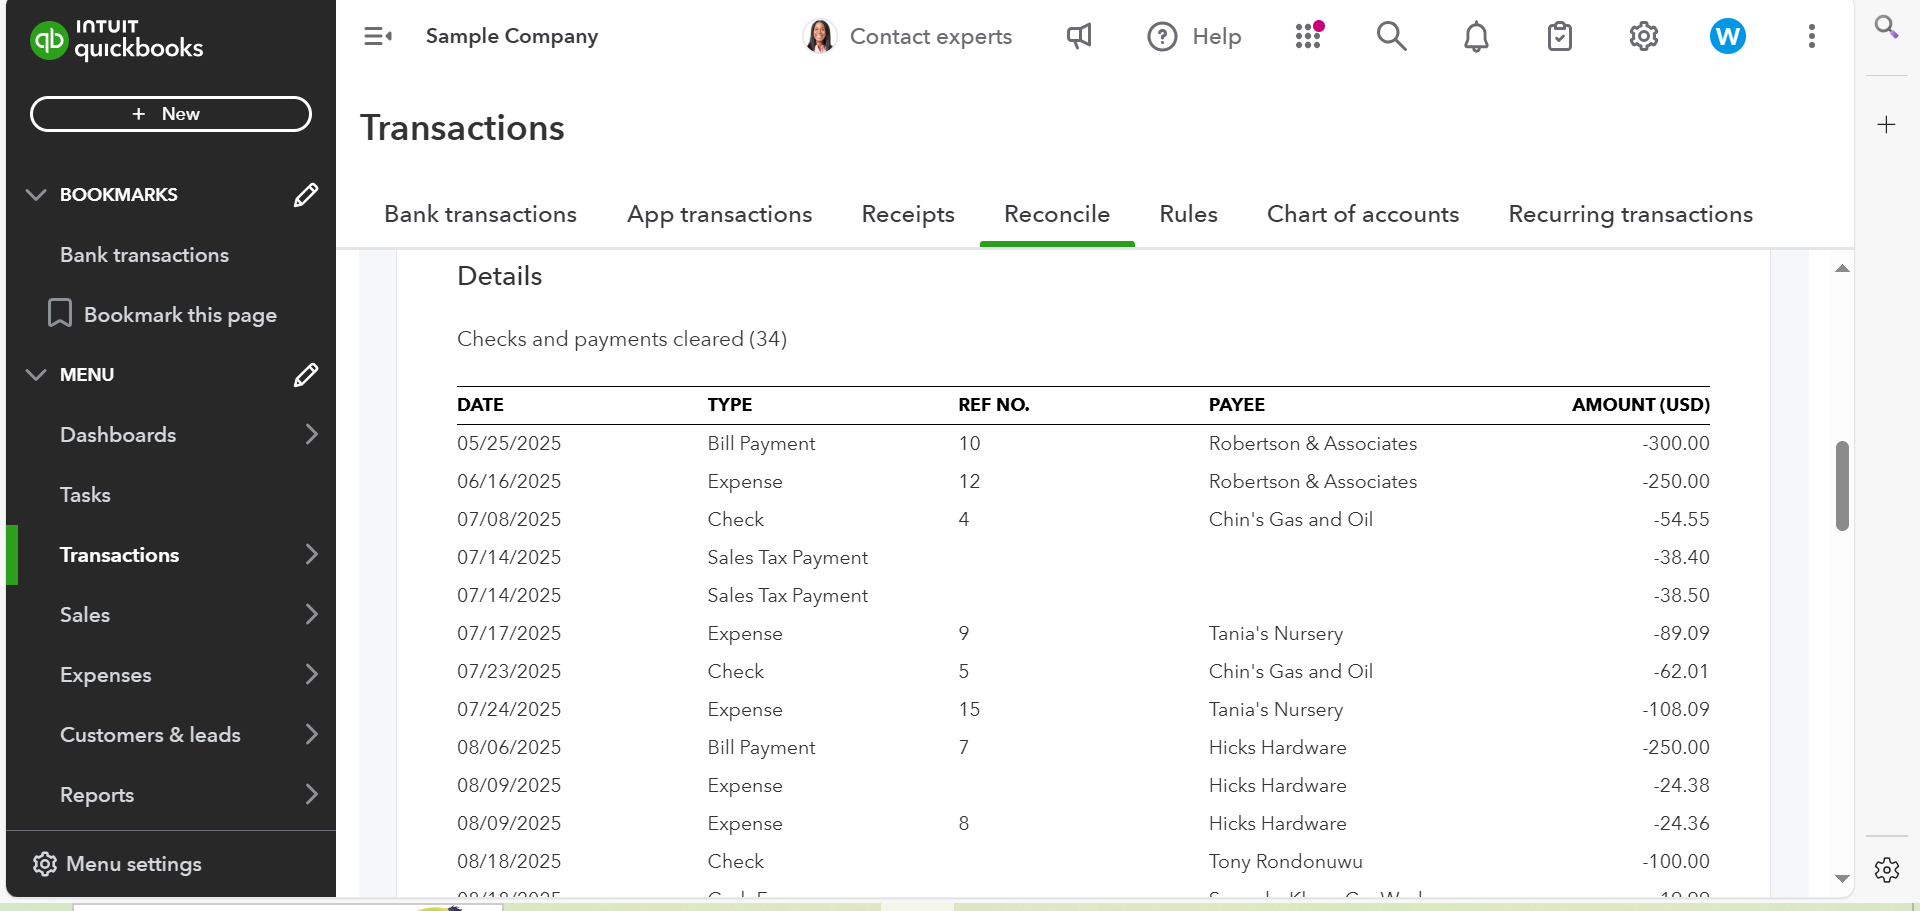Collapse the MENU section
The image size is (1920, 911).
pos(36,375)
